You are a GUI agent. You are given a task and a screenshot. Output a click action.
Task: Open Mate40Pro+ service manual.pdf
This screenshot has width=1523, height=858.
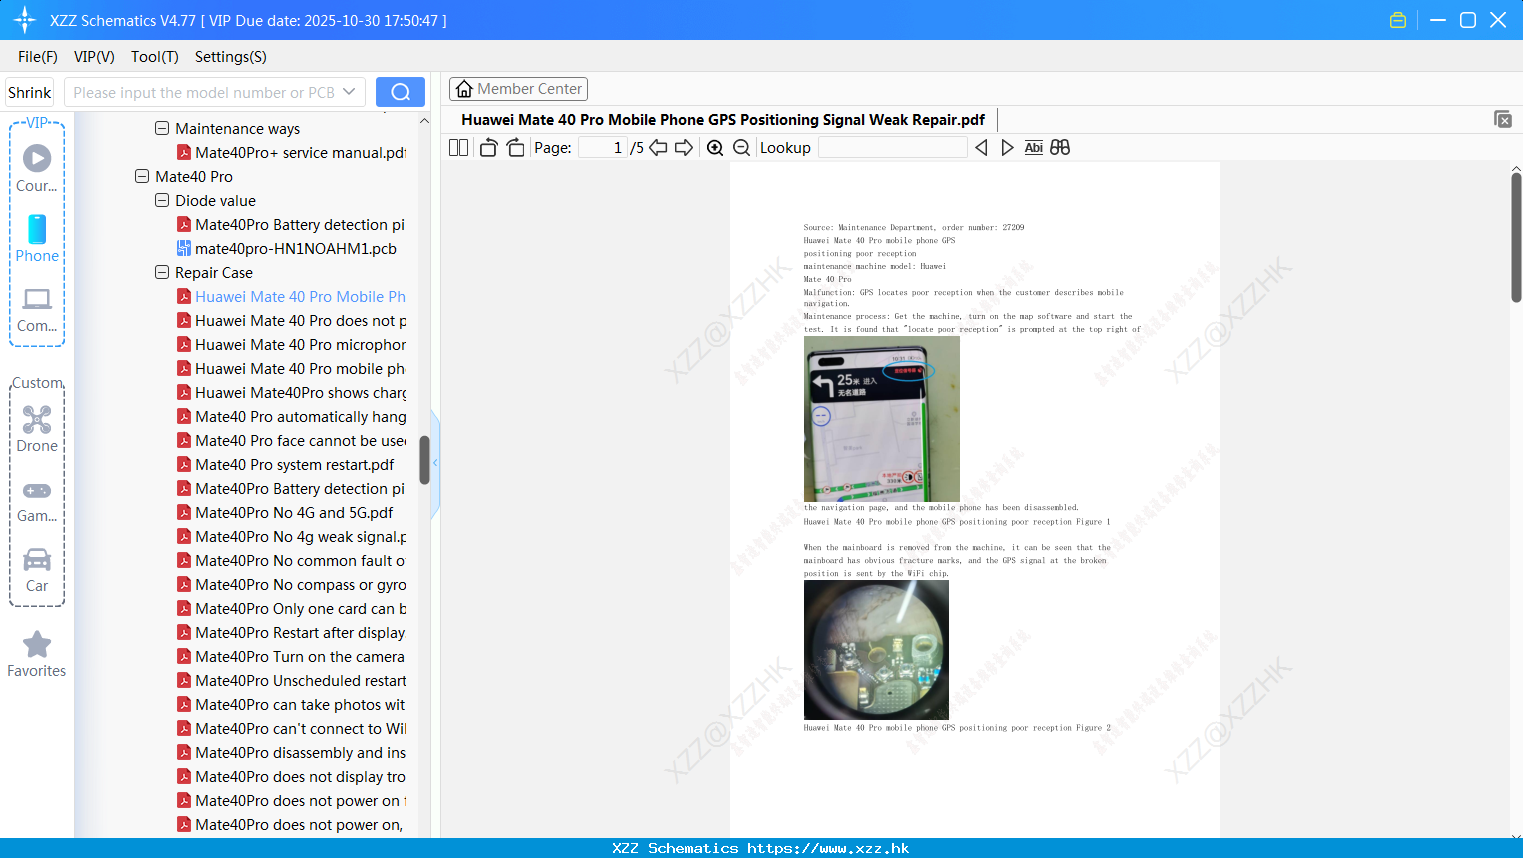coord(291,152)
